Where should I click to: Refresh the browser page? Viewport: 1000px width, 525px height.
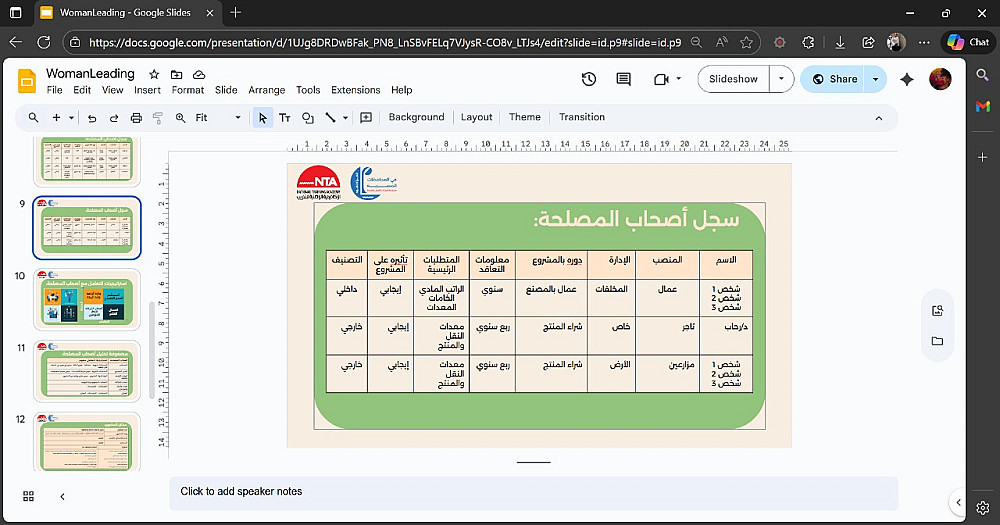point(44,42)
